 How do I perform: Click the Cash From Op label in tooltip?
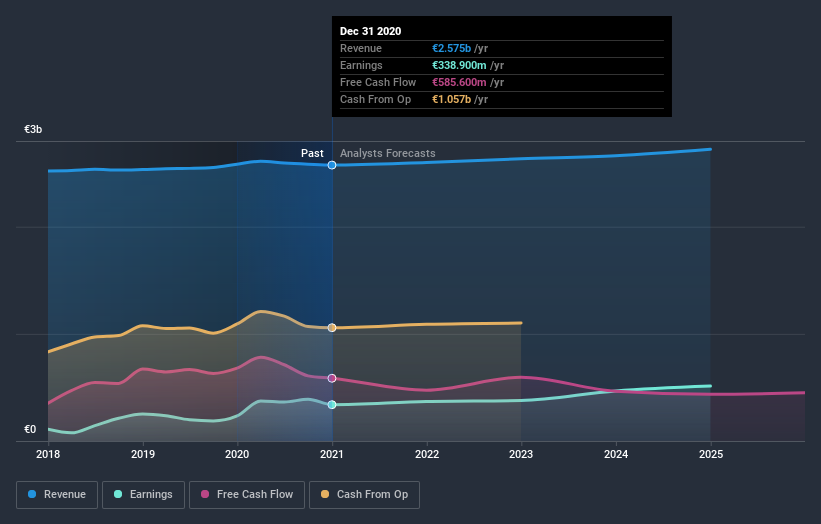point(375,99)
